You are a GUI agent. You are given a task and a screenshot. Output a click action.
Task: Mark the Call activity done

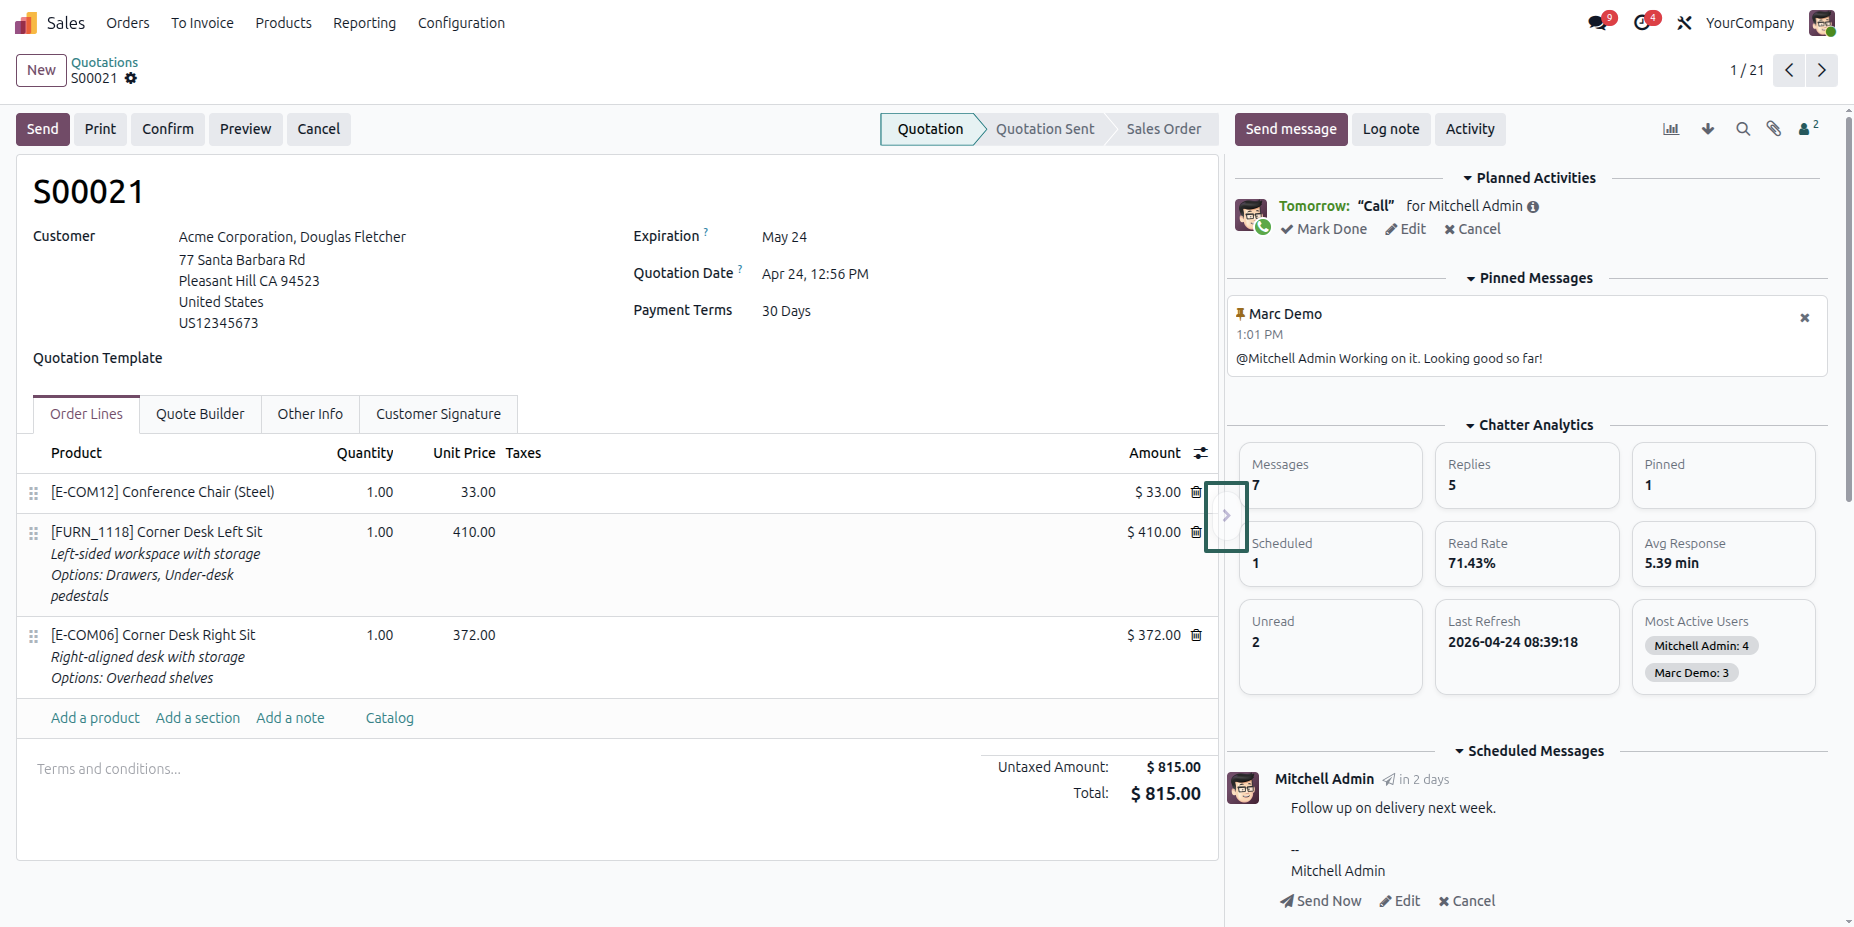pyautogui.click(x=1324, y=229)
